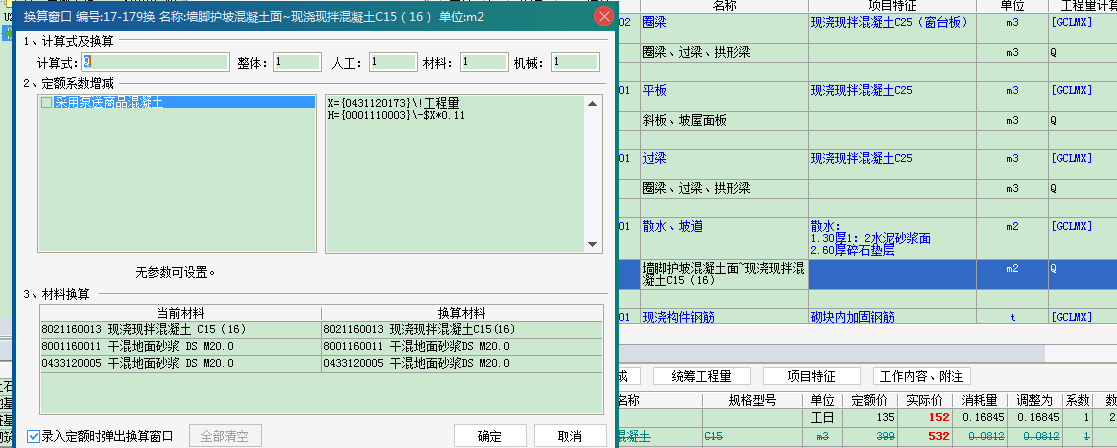Click 定额价 value 135

point(870,417)
